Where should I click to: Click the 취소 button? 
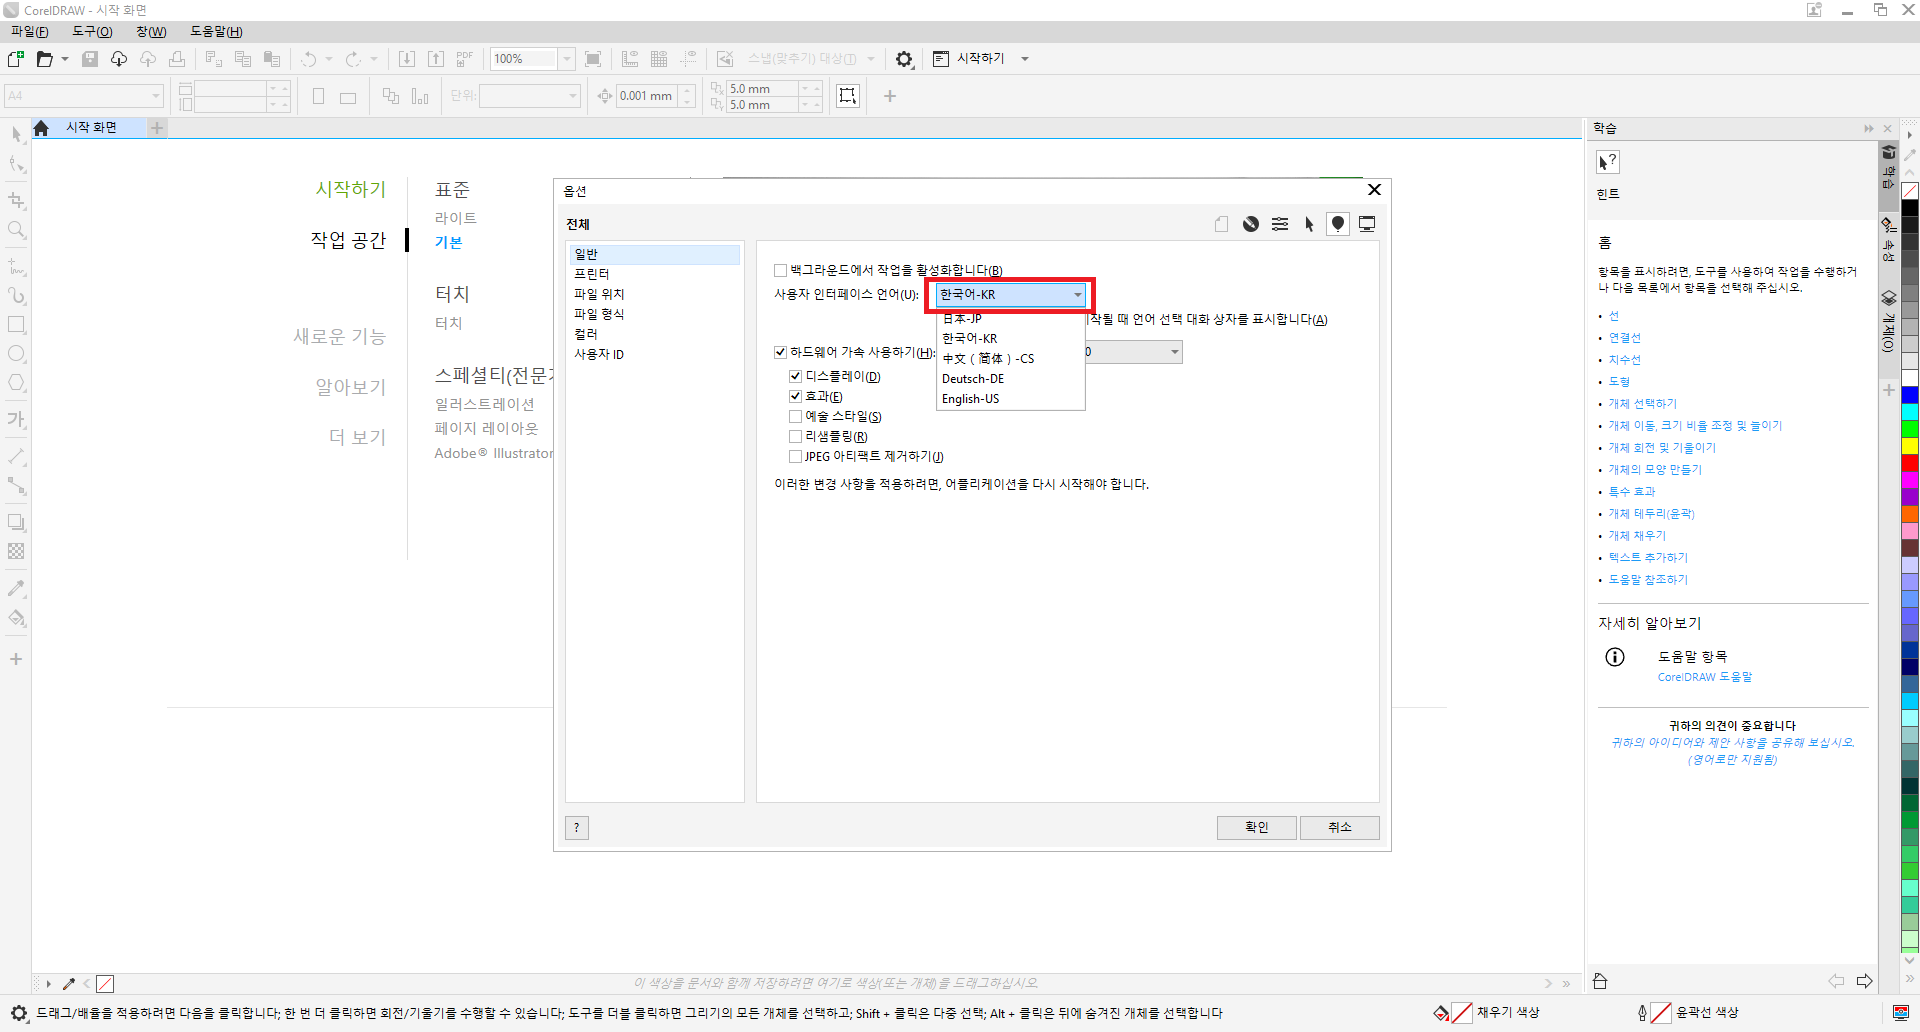[1340, 828]
